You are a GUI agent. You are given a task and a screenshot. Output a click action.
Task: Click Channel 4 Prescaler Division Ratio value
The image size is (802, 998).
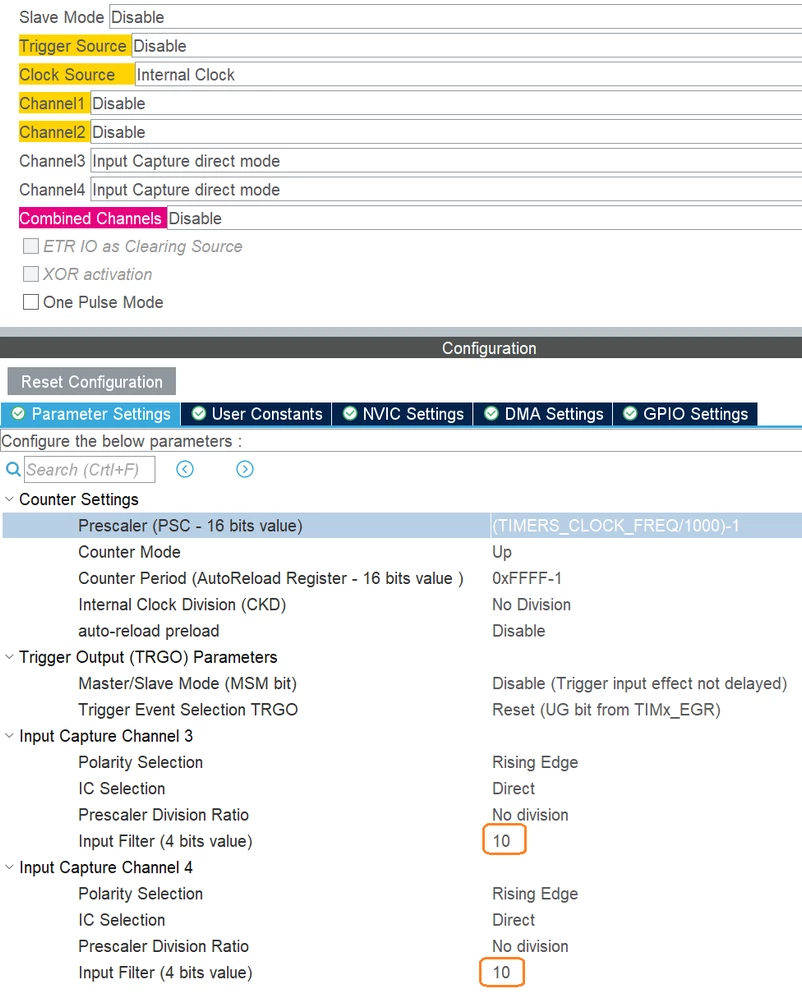(x=530, y=946)
